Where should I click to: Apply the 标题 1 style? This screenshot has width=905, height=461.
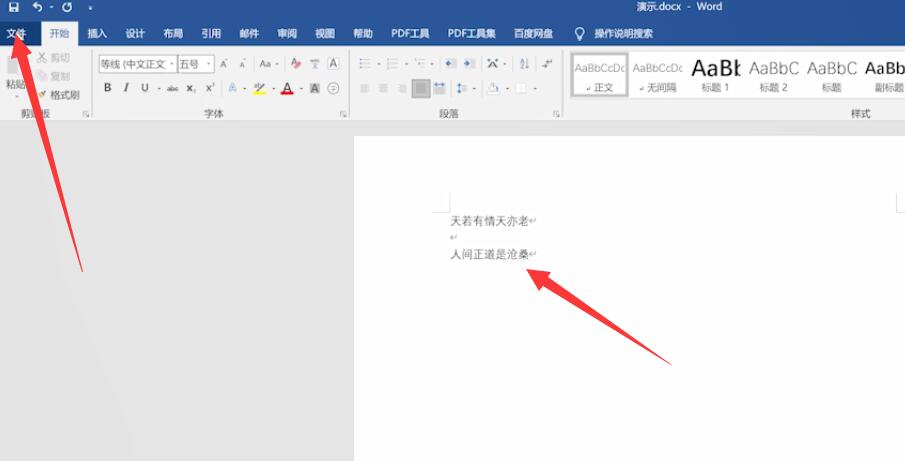[x=716, y=76]
